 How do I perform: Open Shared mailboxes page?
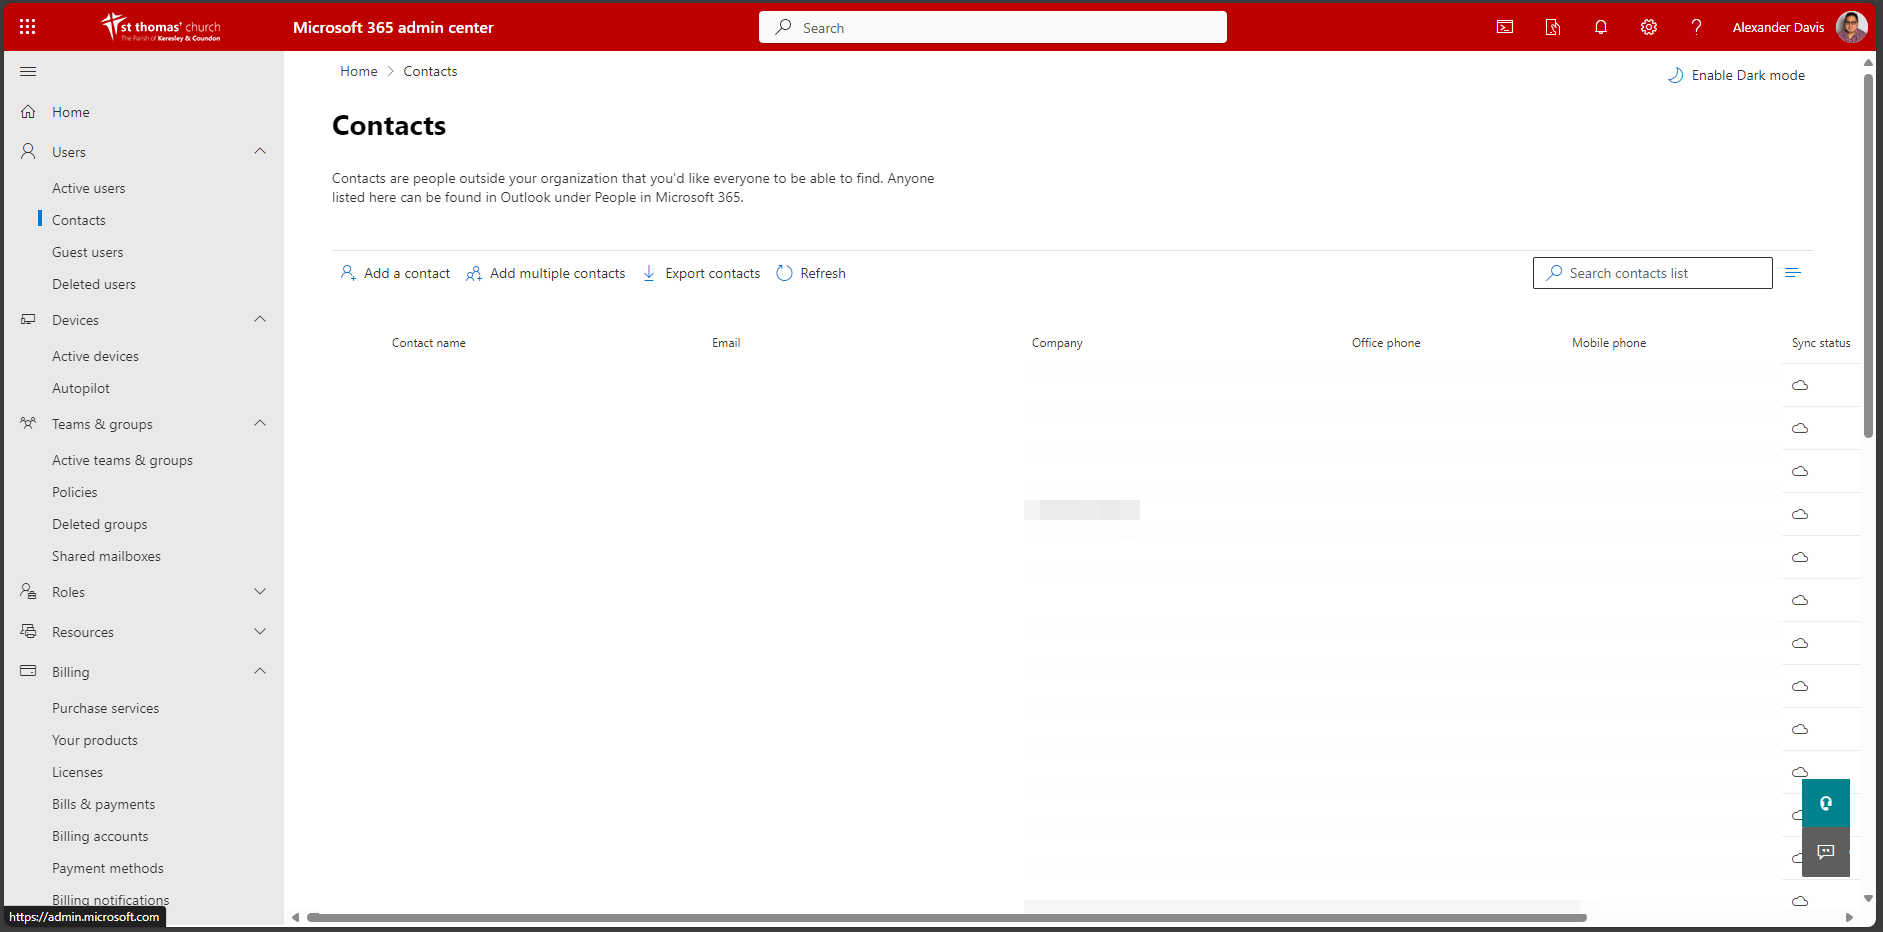pyautogui.click(x=107, y=556)
